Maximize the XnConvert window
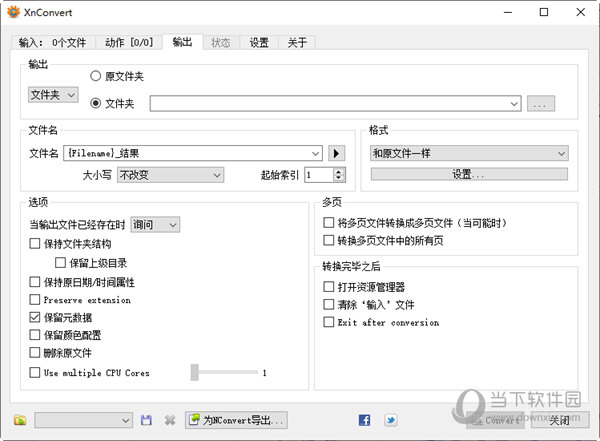Viewport: 600px width, 441px height. click(x=544, y=12)
